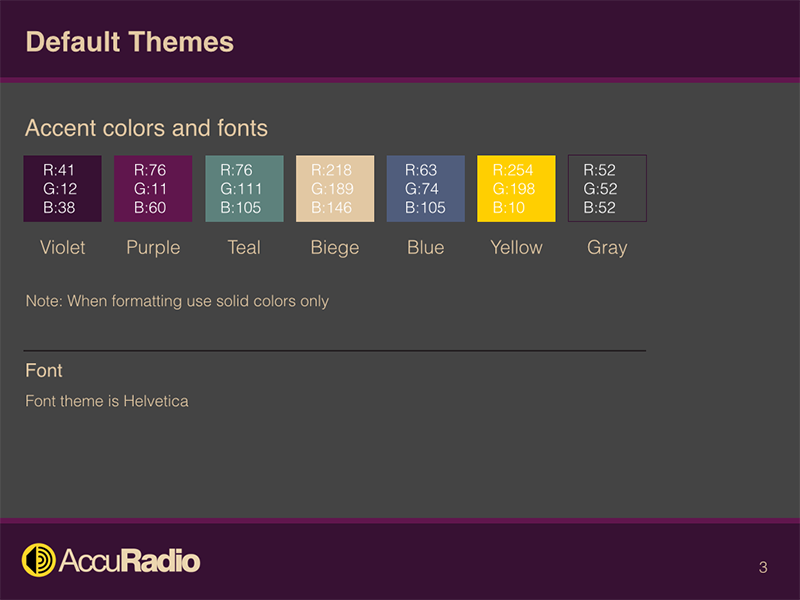Select the solid colors note text

tap(177, 301)
